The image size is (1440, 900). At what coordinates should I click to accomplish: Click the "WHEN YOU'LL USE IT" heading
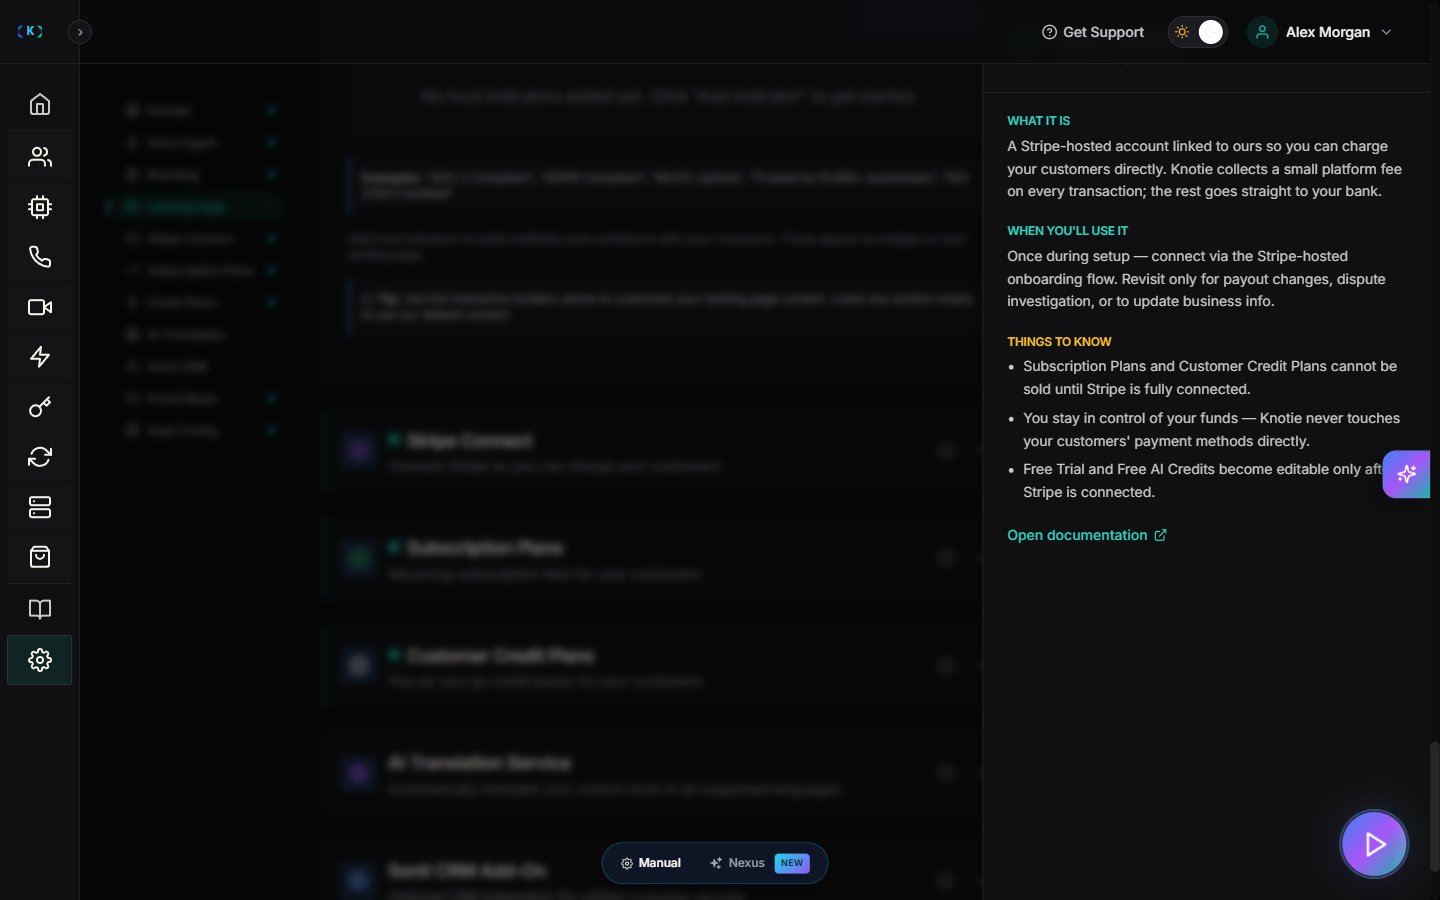point(1067,231)
